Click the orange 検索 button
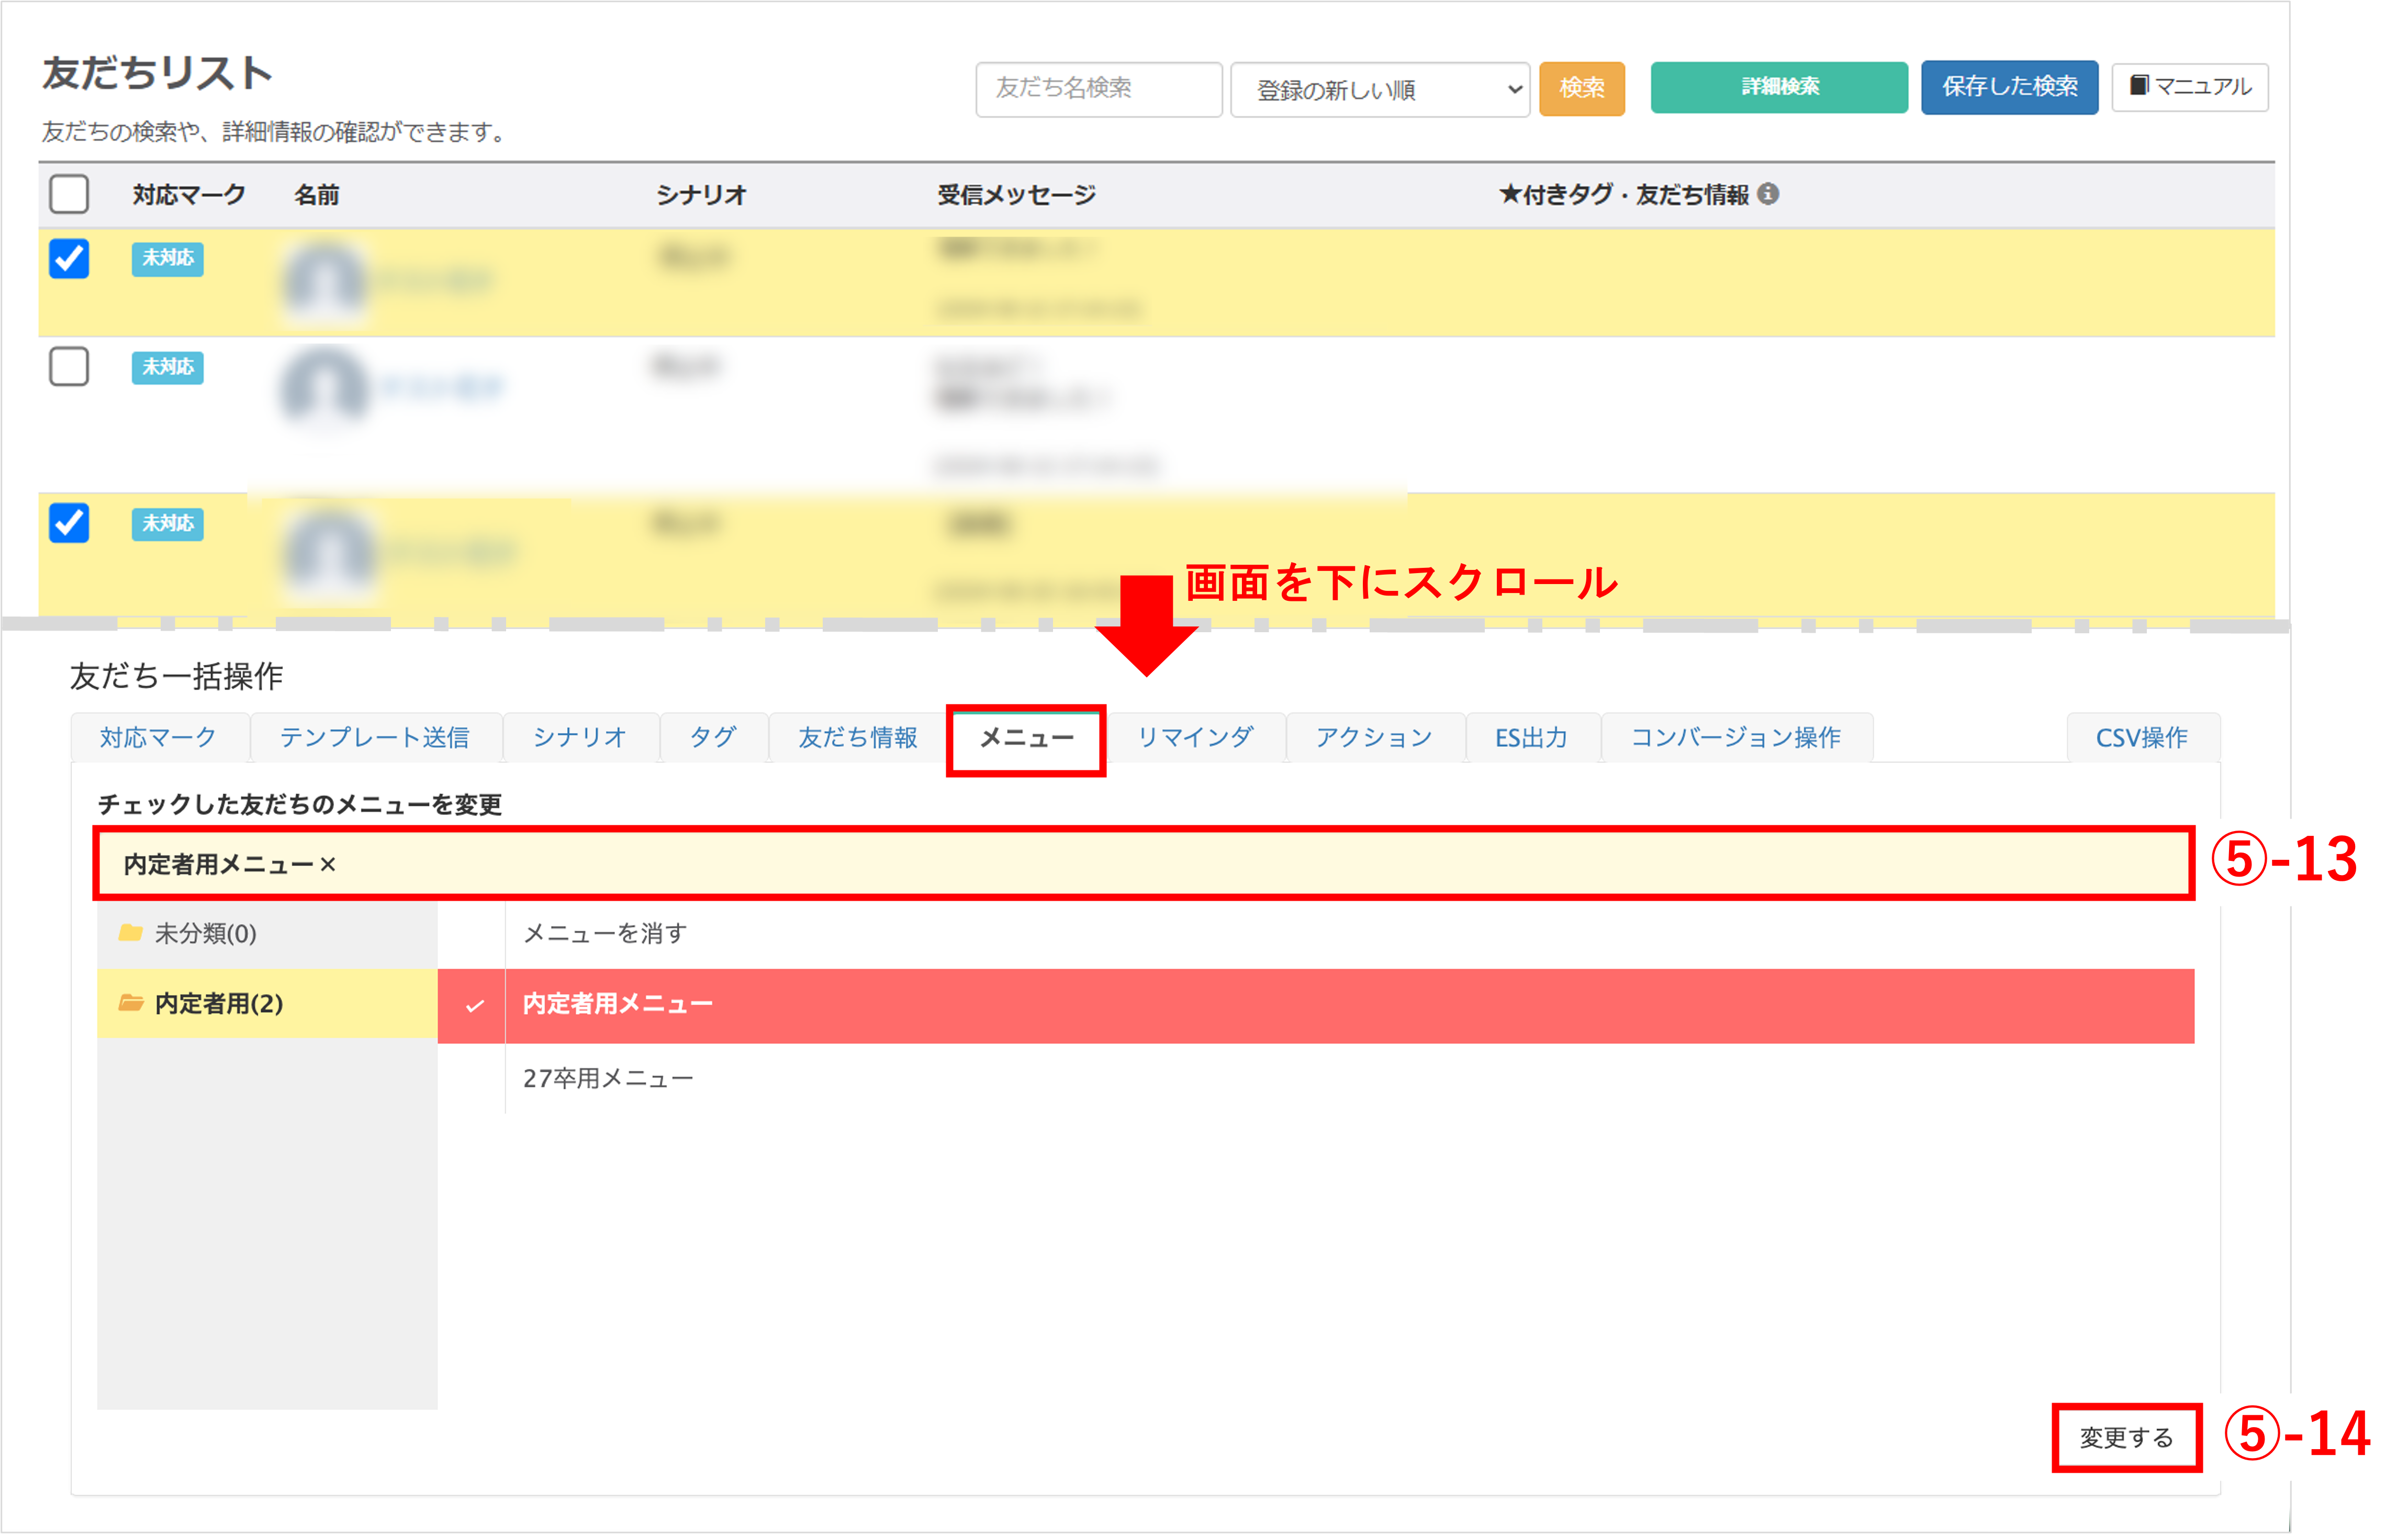The height and width of the screenshot is (1535, 2408). click(x=1581, y=88)
